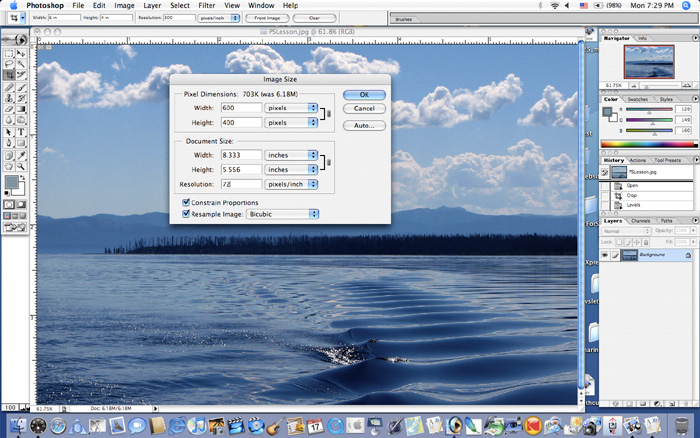Select the Gradient tool
The height and width of the screenshot is (438, 700).
coord(21,109)
